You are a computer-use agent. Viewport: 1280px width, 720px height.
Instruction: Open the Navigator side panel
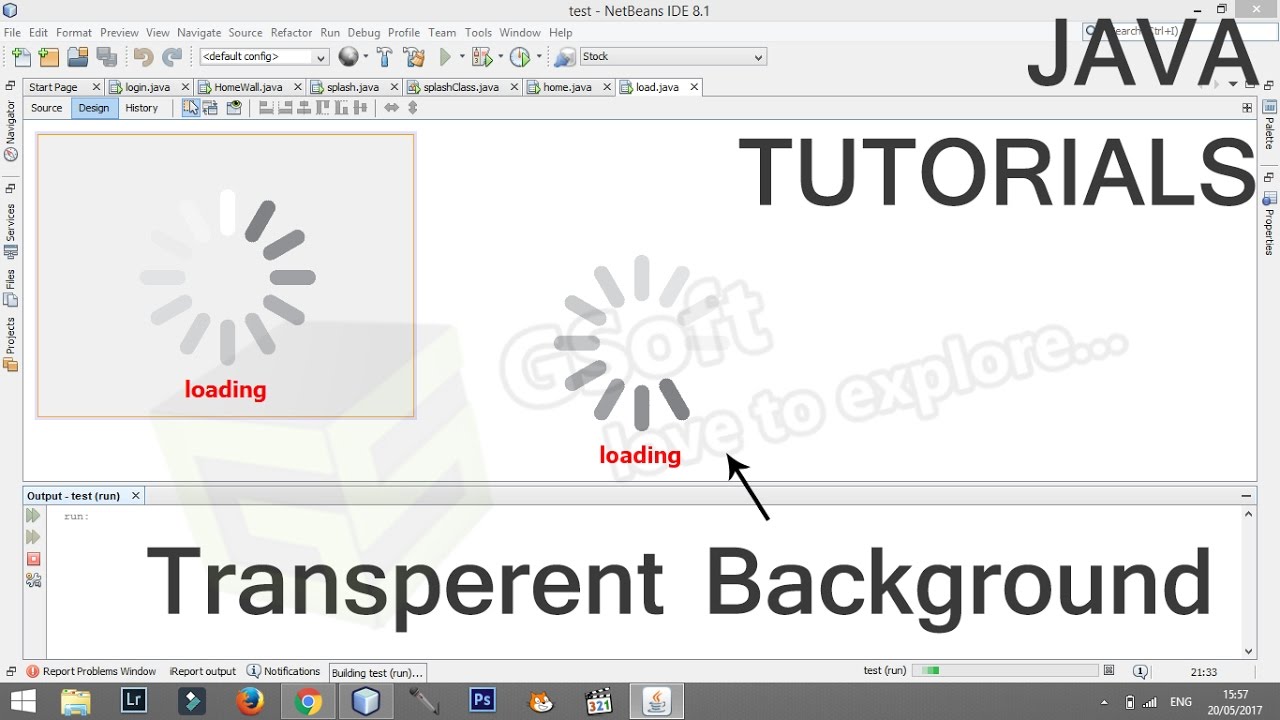11,130
